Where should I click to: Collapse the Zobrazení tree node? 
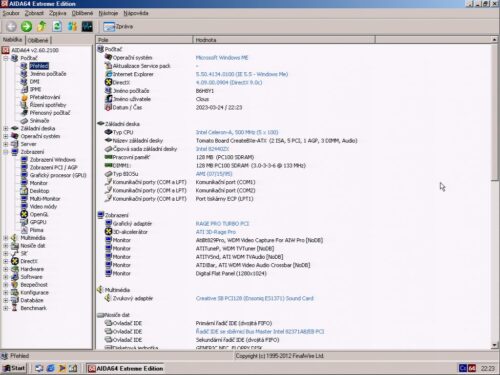pos(6,152)
